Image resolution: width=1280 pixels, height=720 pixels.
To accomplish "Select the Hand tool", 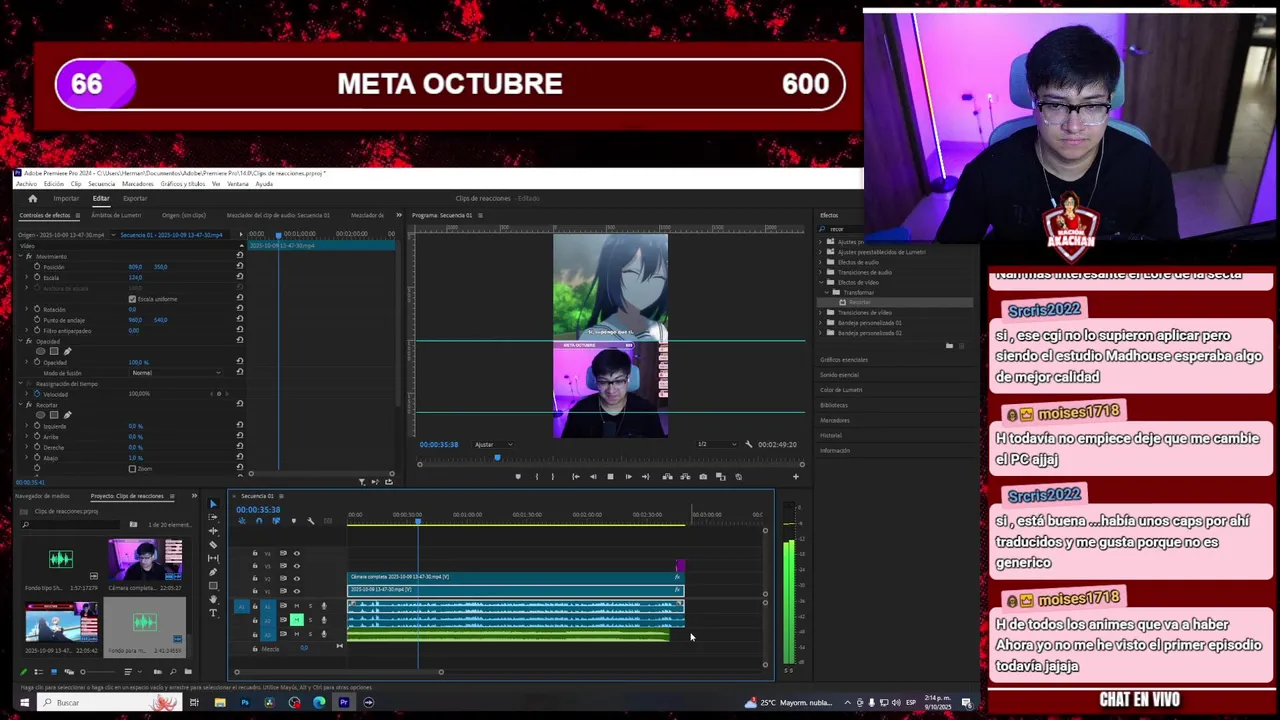I will [213, 599].
